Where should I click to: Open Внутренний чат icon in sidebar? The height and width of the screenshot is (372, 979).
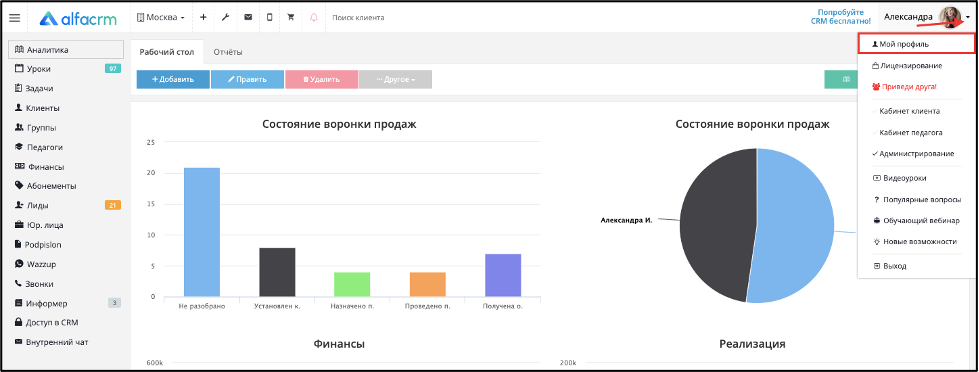click(x=19, y=342)
